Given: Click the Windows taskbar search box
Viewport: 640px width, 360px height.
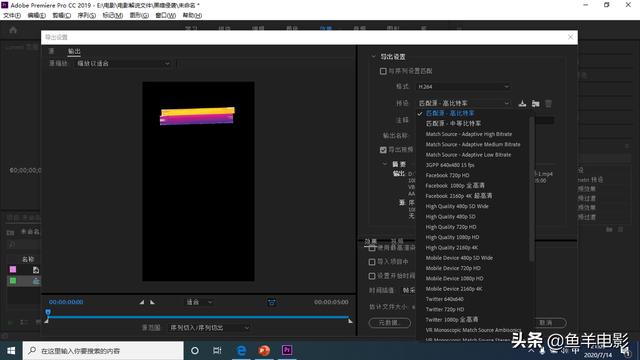Looking at the screenshot, I should (103, 351).
